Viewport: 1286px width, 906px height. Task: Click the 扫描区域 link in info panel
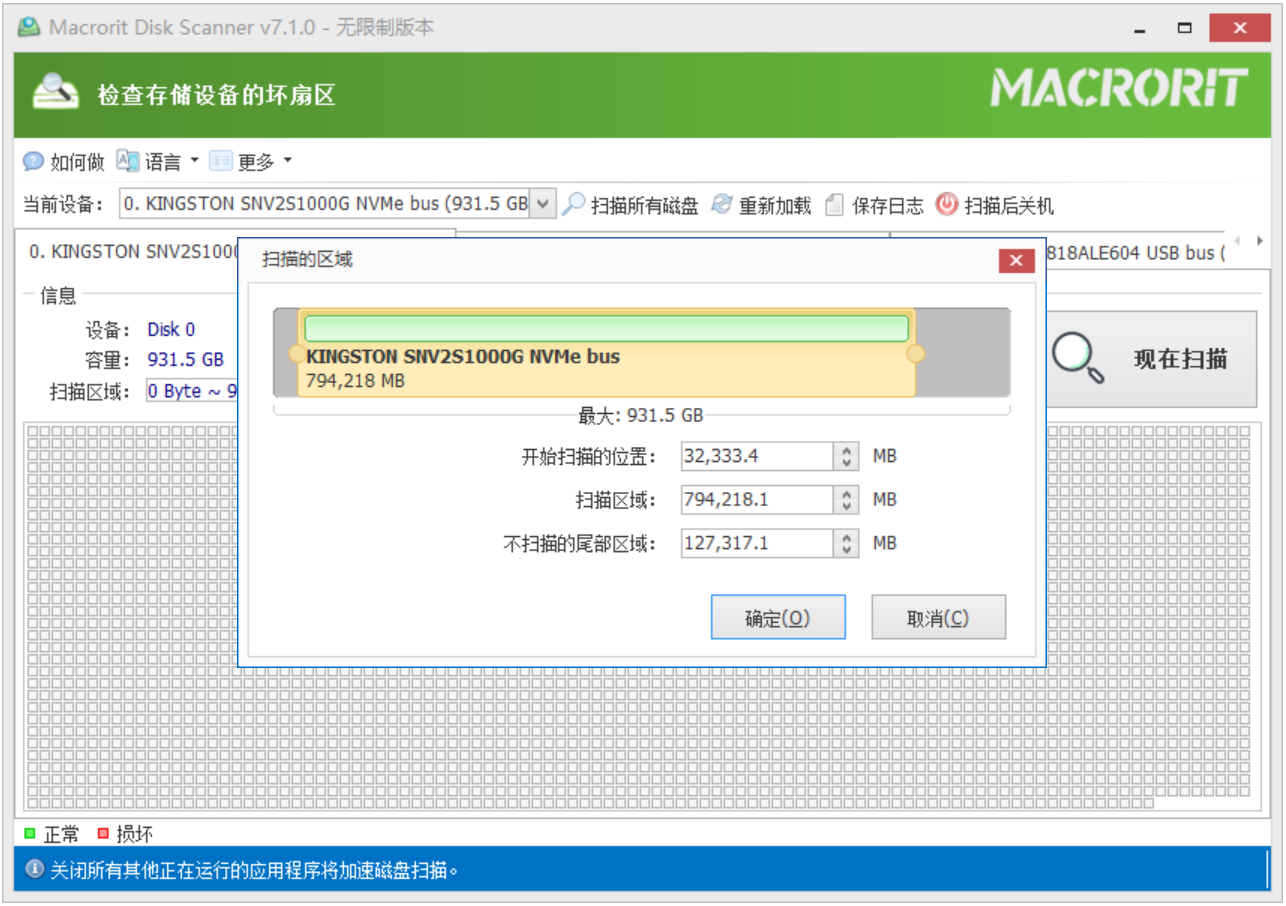point(192,391)
